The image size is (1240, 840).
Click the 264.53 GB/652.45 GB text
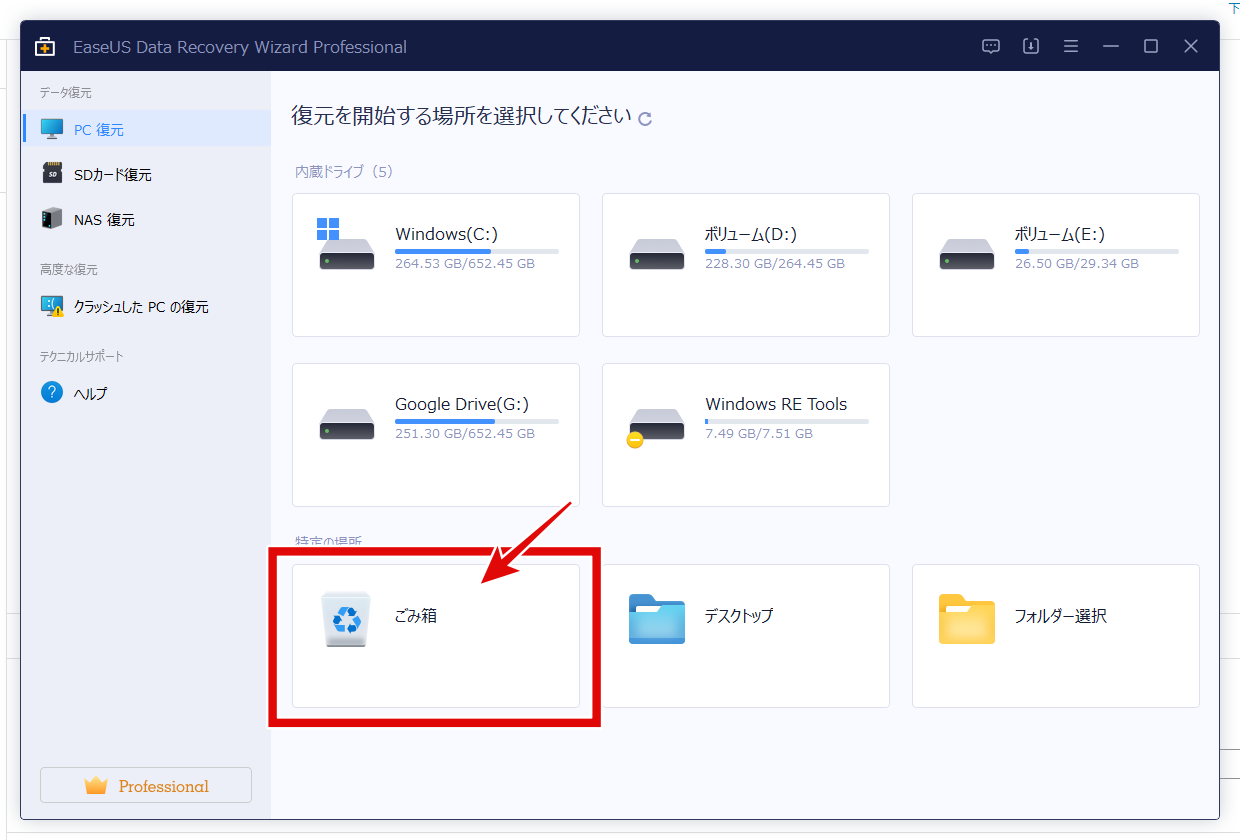coord(465,264)
